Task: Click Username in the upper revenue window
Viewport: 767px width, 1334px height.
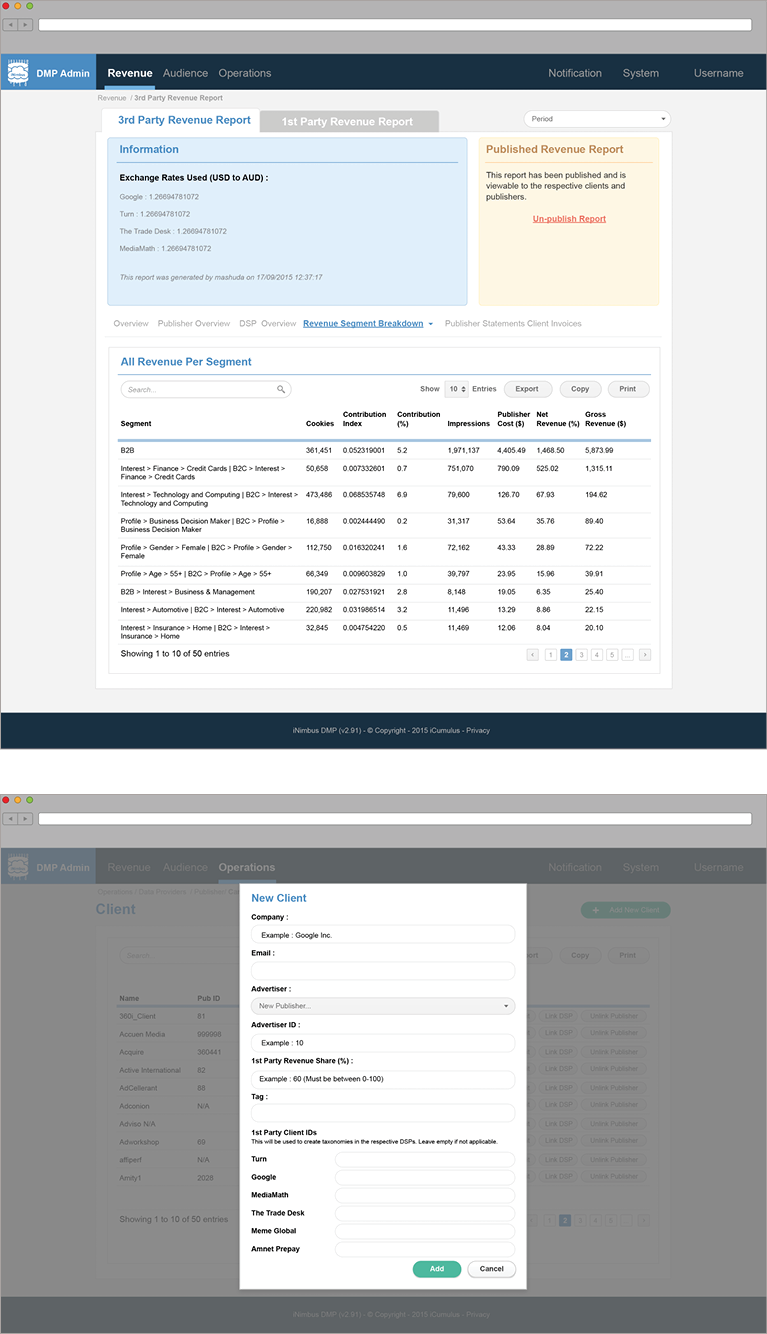Action: pos(719,73)
